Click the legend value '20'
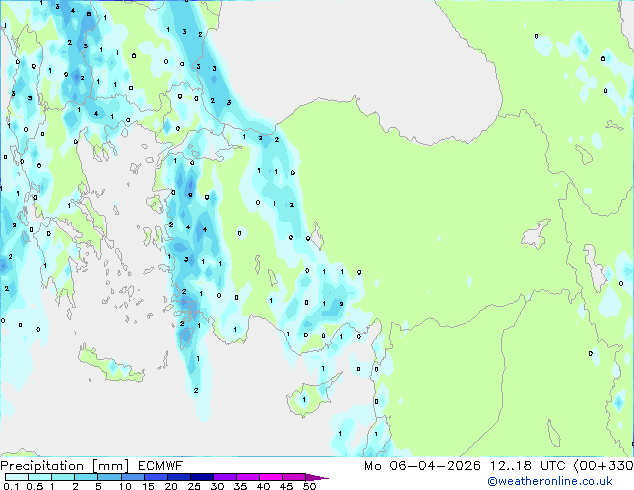 tap(171, 486)
